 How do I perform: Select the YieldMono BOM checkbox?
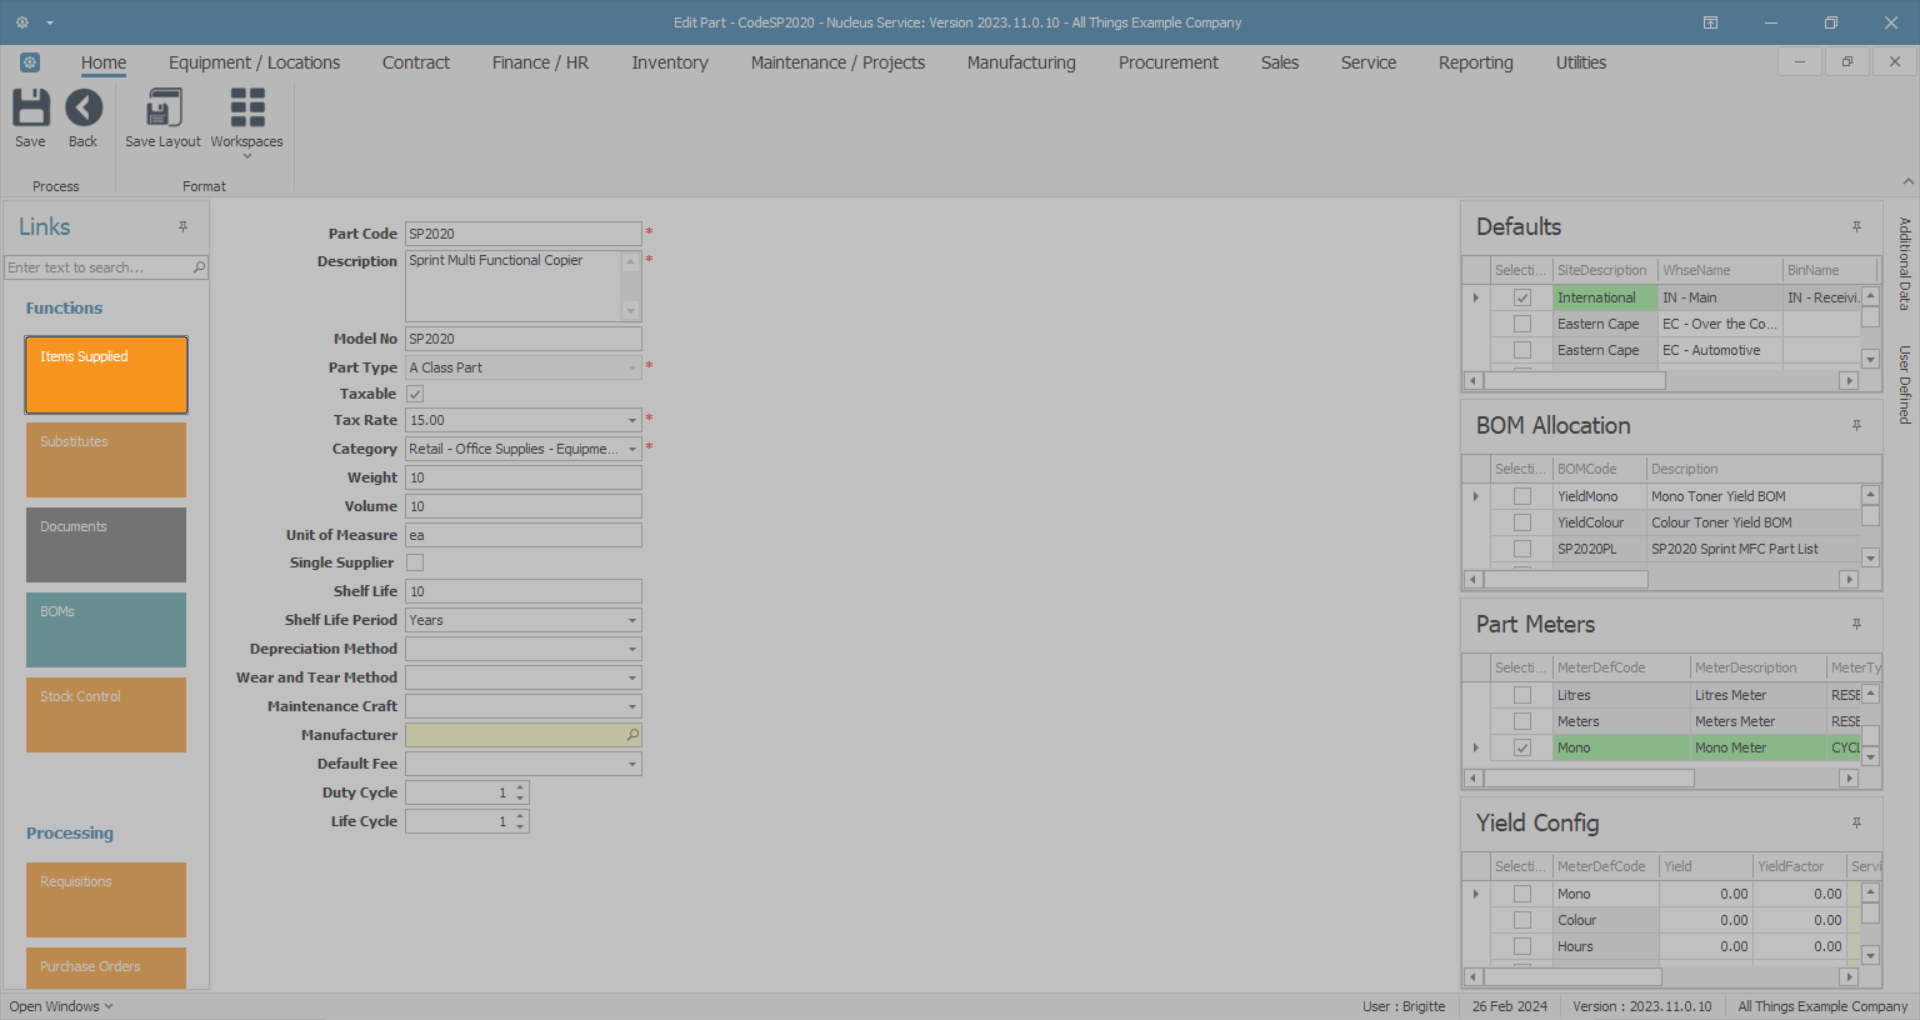tap(1522, 496)
